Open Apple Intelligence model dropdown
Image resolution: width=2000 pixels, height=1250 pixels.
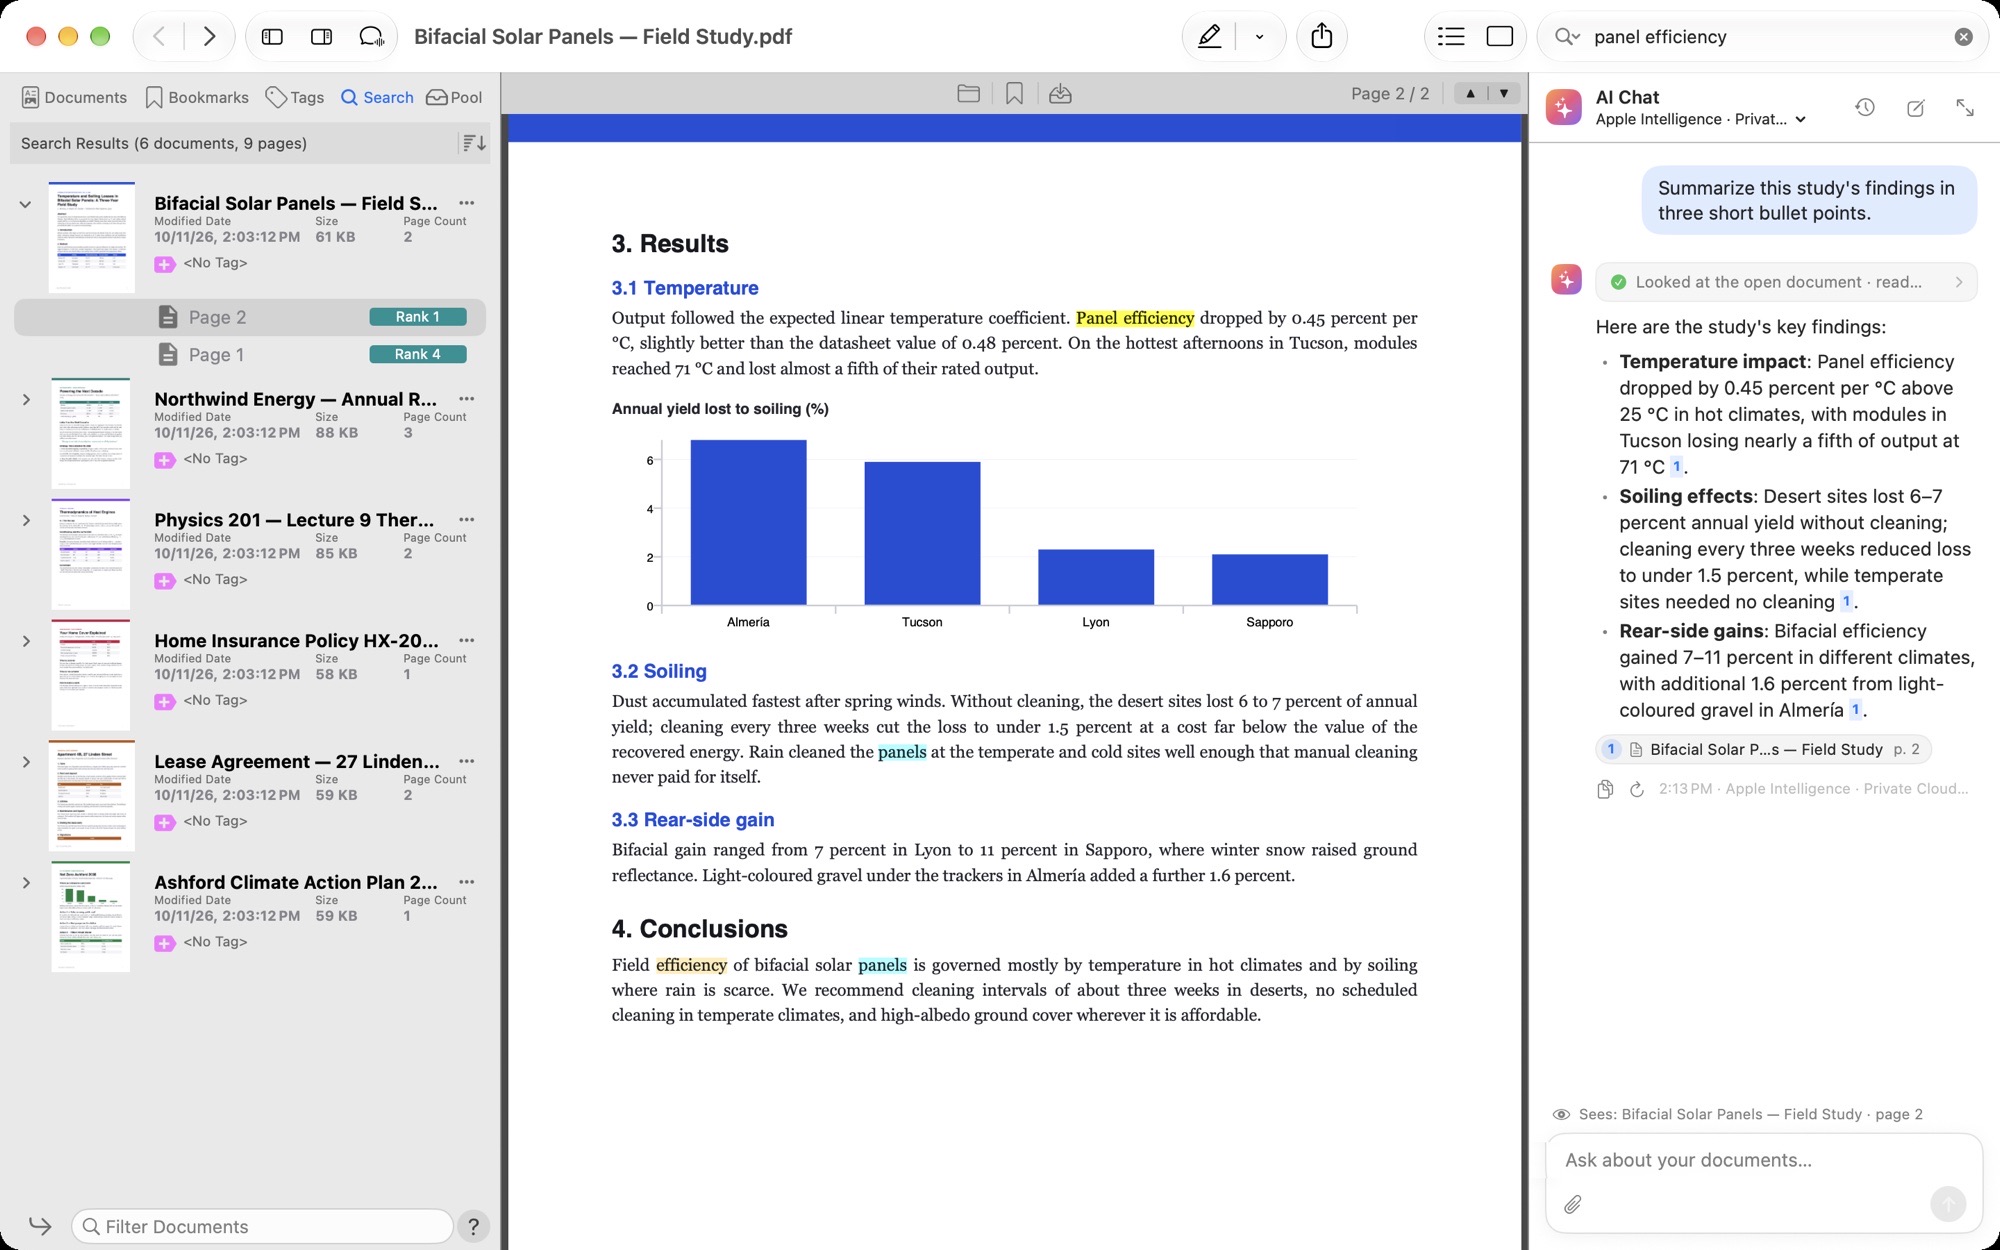(x=1700, y=119)
